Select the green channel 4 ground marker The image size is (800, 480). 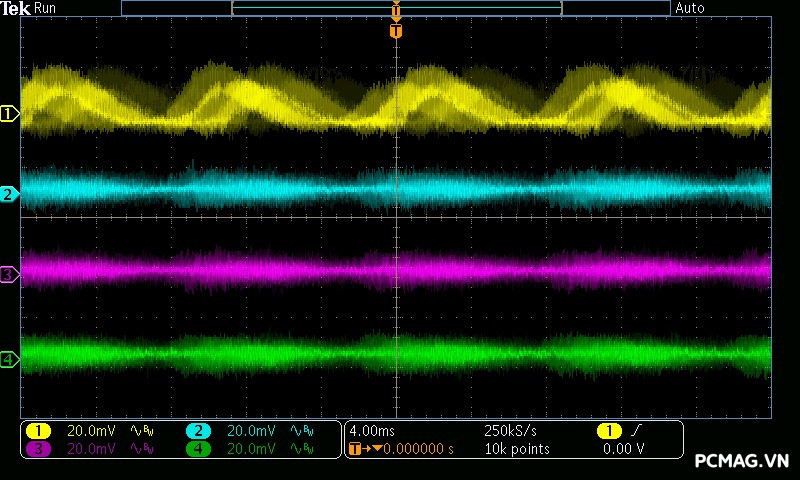9,359
